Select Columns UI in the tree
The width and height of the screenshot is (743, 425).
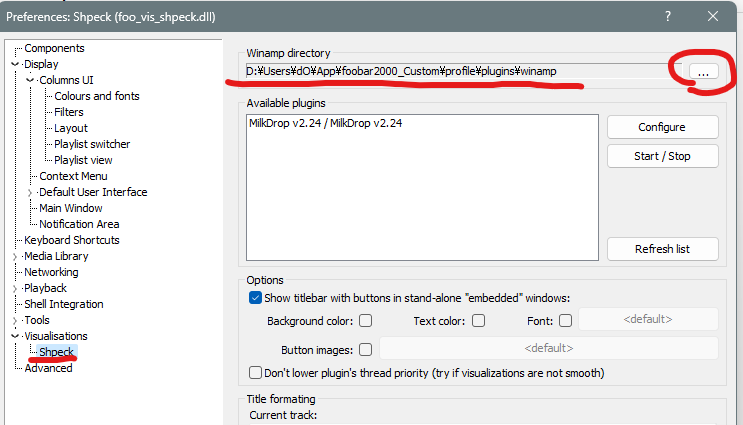click(x=66, y=80)
